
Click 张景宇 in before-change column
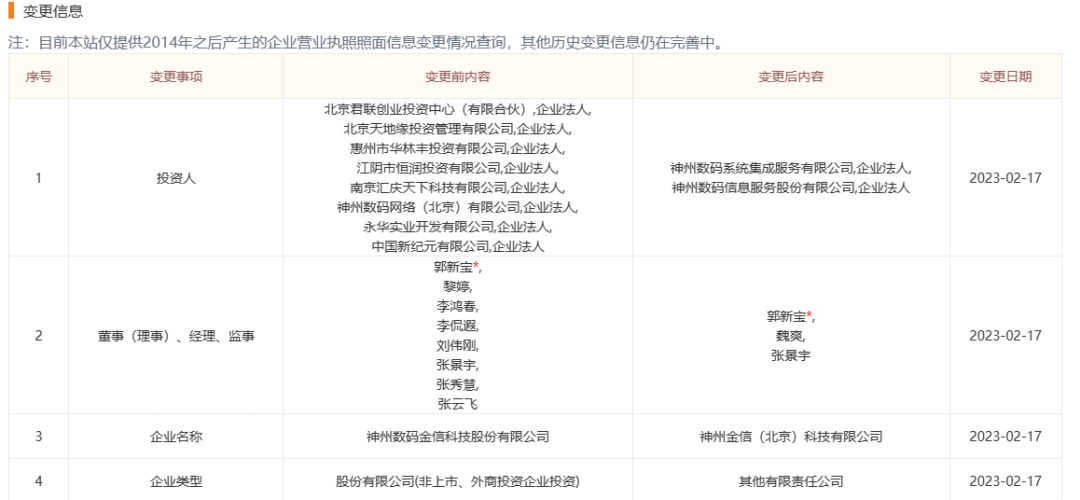[x=456, y=364]
